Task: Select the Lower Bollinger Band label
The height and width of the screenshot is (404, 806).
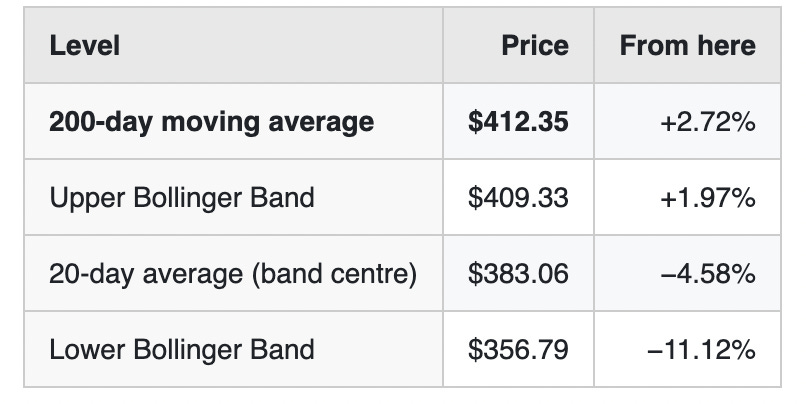Action: [181, 350]
